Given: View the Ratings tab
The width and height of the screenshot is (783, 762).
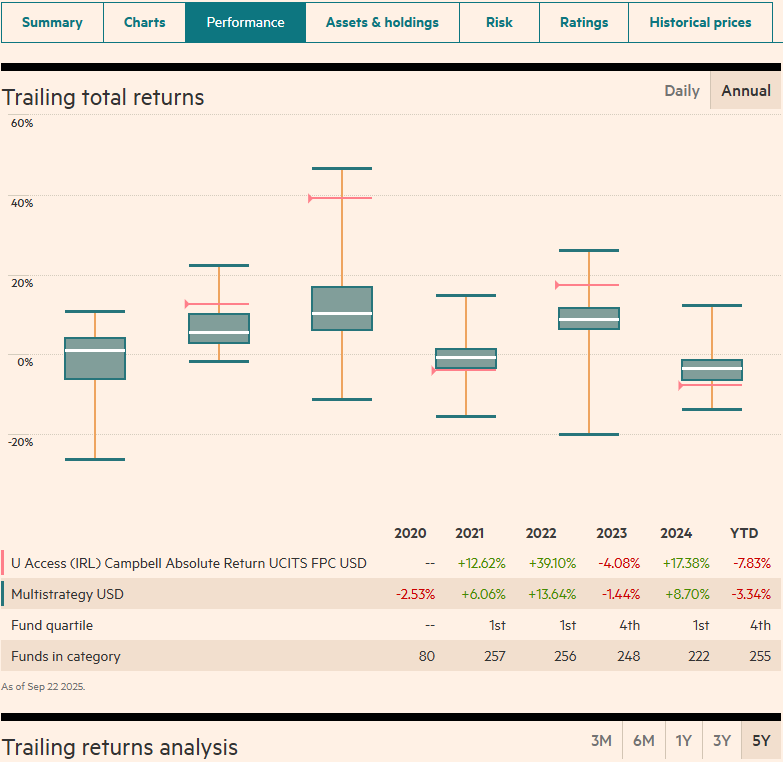Looking at the screenshot, I should (x=583, y=22).
